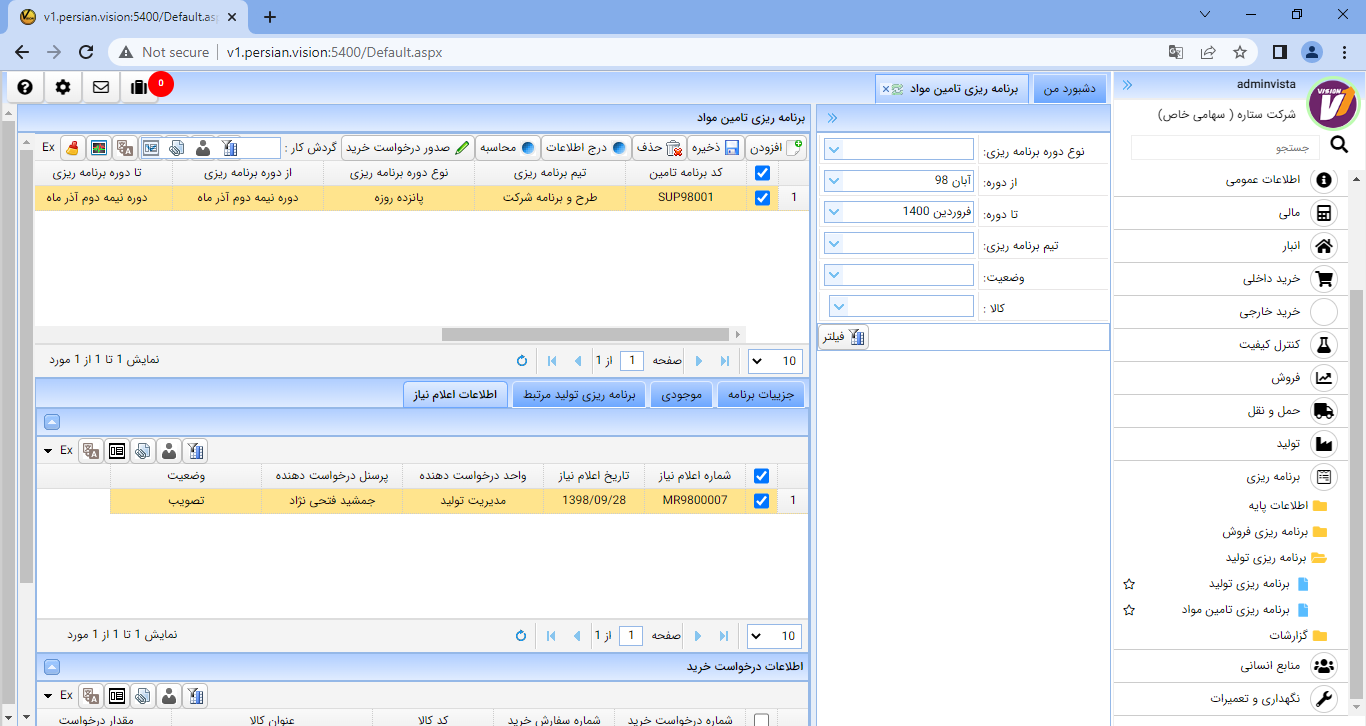Collapse the filter panel with the double chevron
Screen dimensions: 1366x726
pos(832,118)
